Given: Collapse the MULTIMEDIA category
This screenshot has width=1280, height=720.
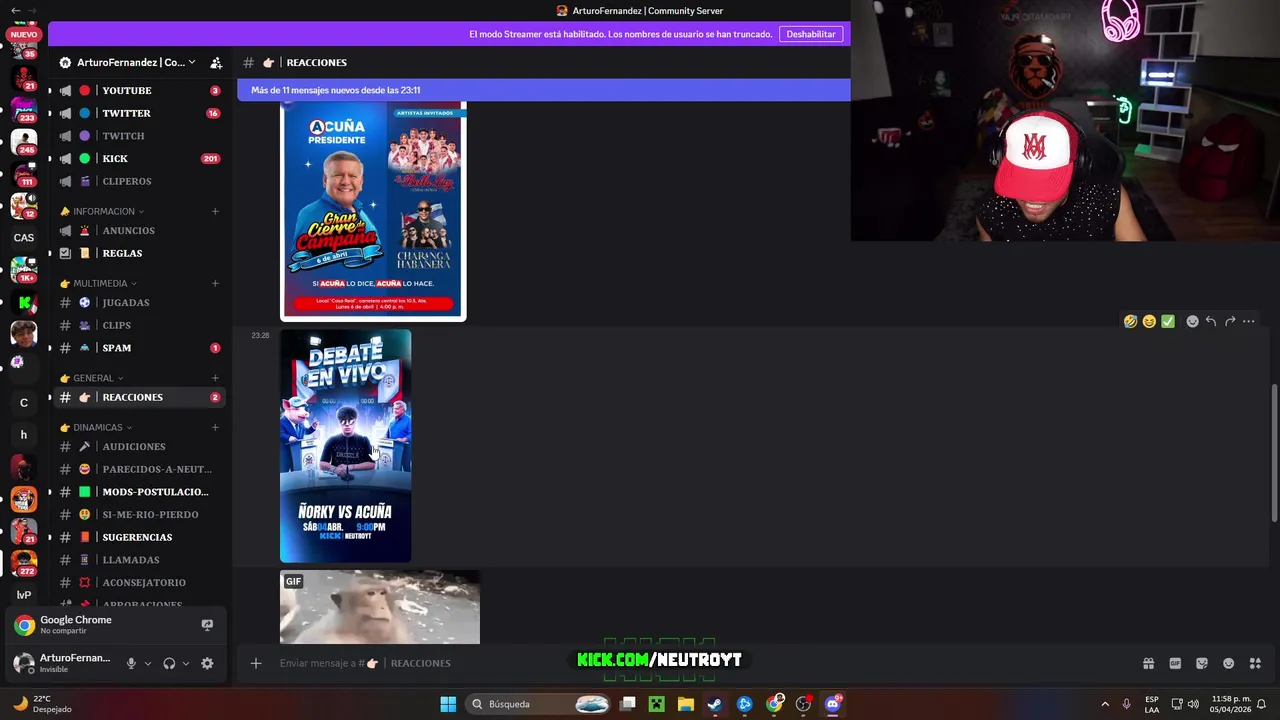Looking at the screenshot, I should (99, 283).
